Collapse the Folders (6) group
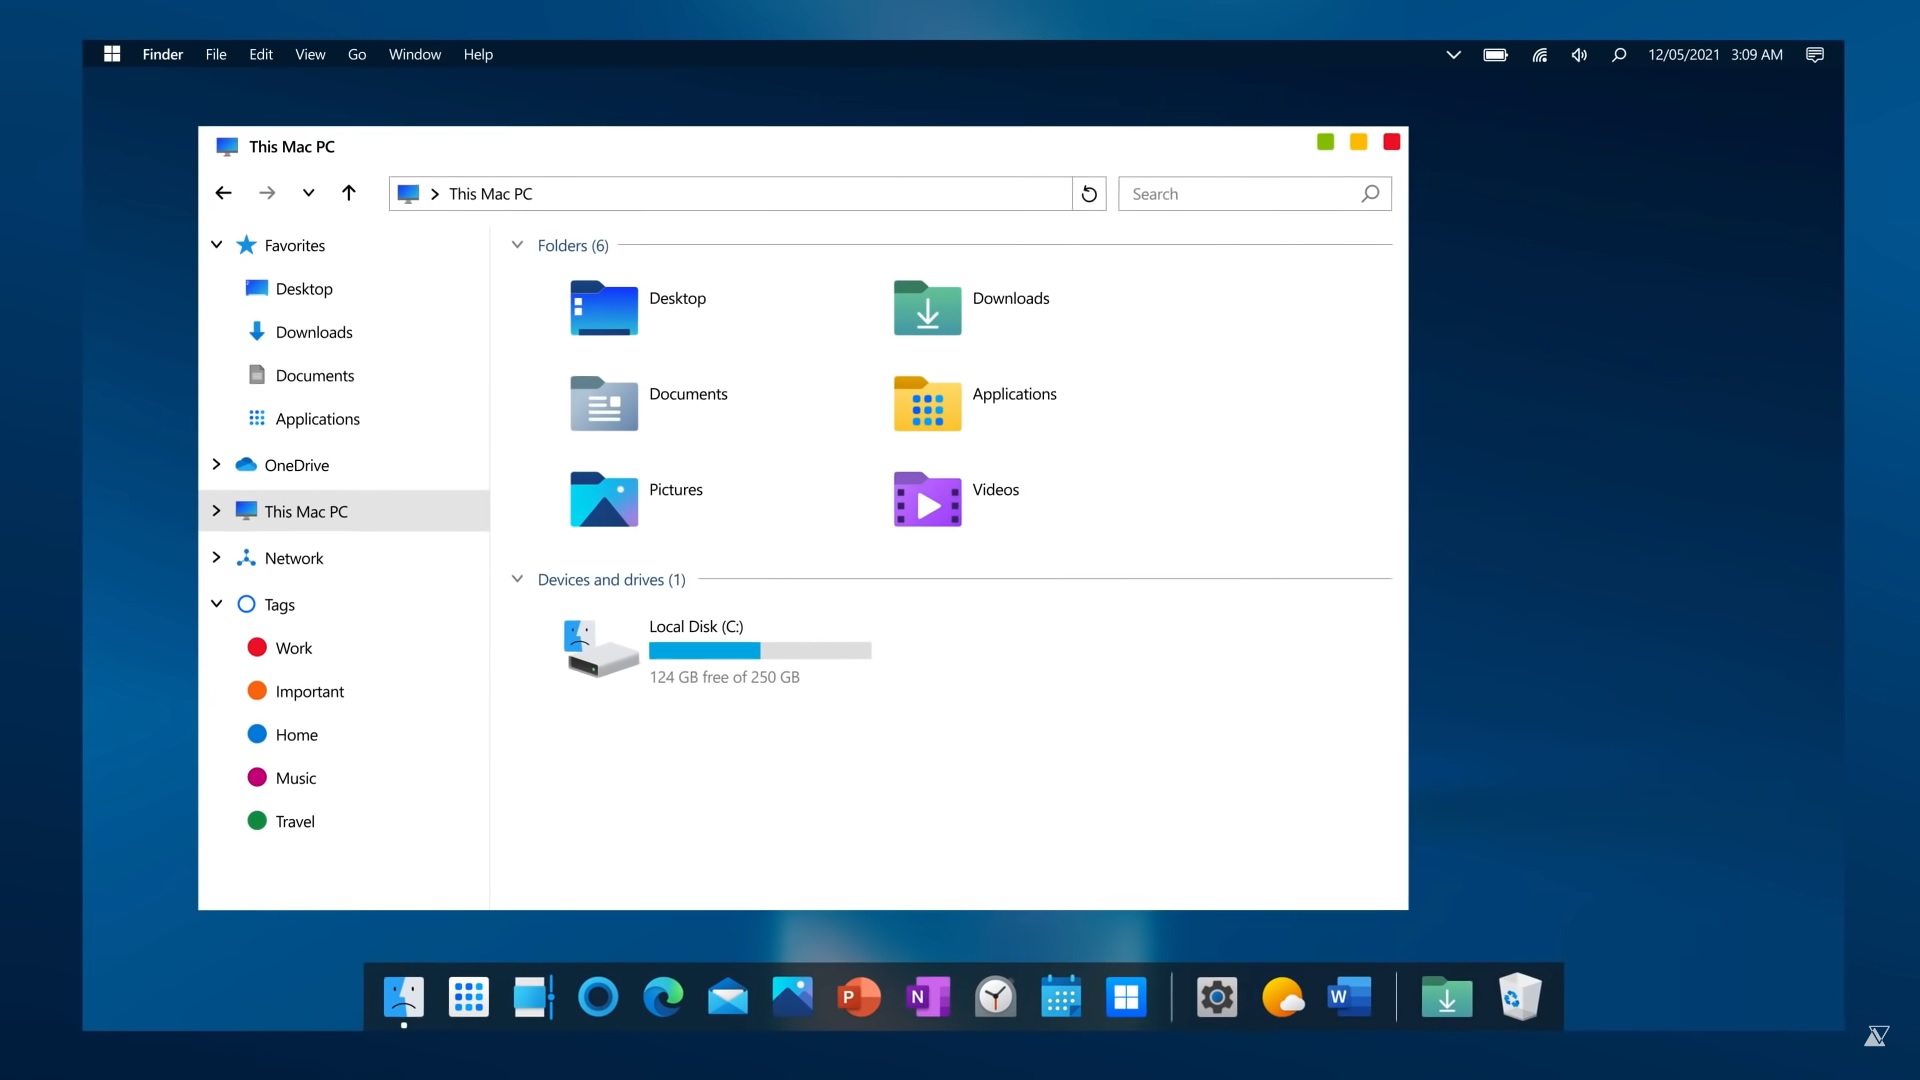Screen dimensions: 1920x1080 click(x=517, y=245)
